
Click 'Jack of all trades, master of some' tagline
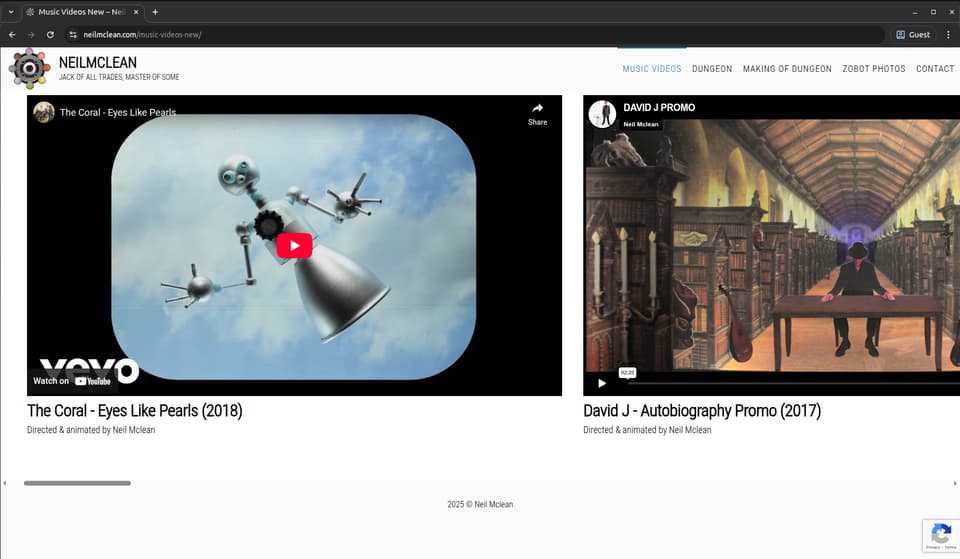(119, 77)
